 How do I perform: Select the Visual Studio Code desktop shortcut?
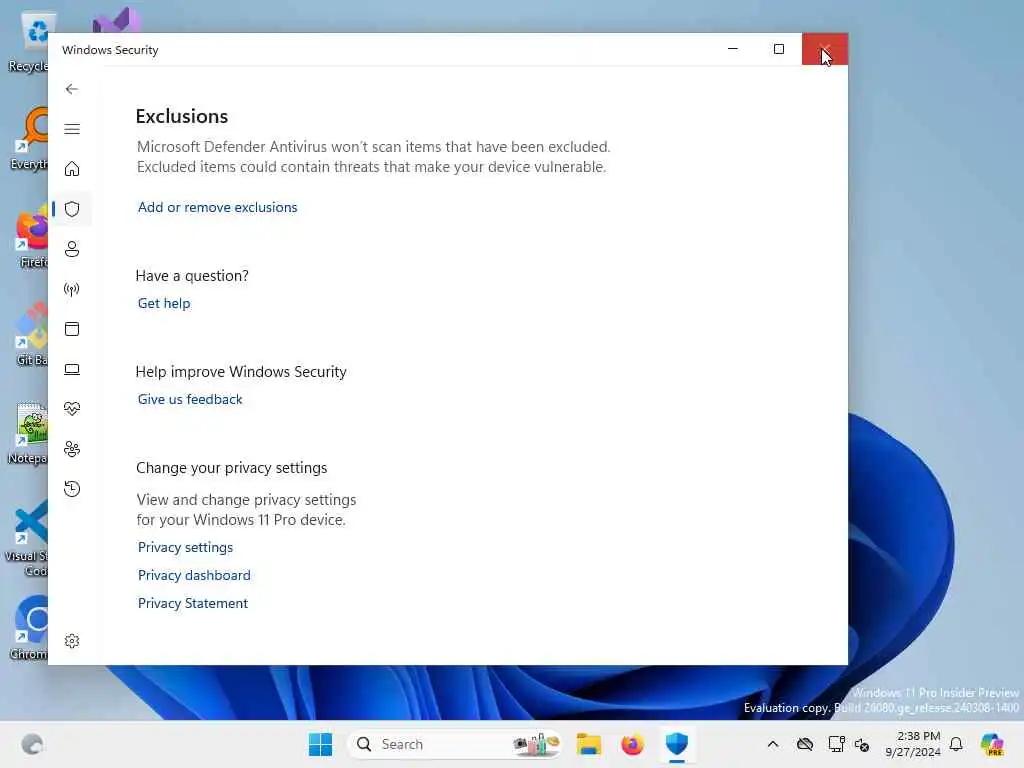click(x=27, y=538)
